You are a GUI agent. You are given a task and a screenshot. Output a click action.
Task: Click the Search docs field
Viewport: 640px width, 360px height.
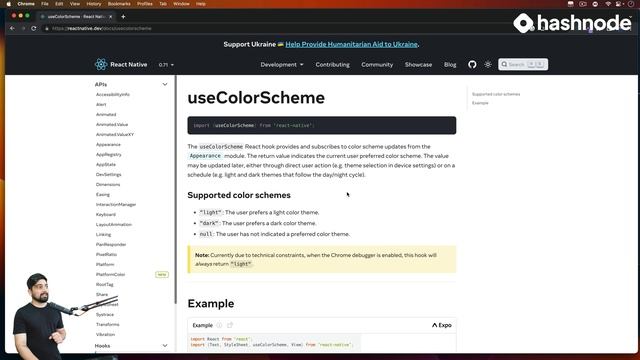point(523,64)
